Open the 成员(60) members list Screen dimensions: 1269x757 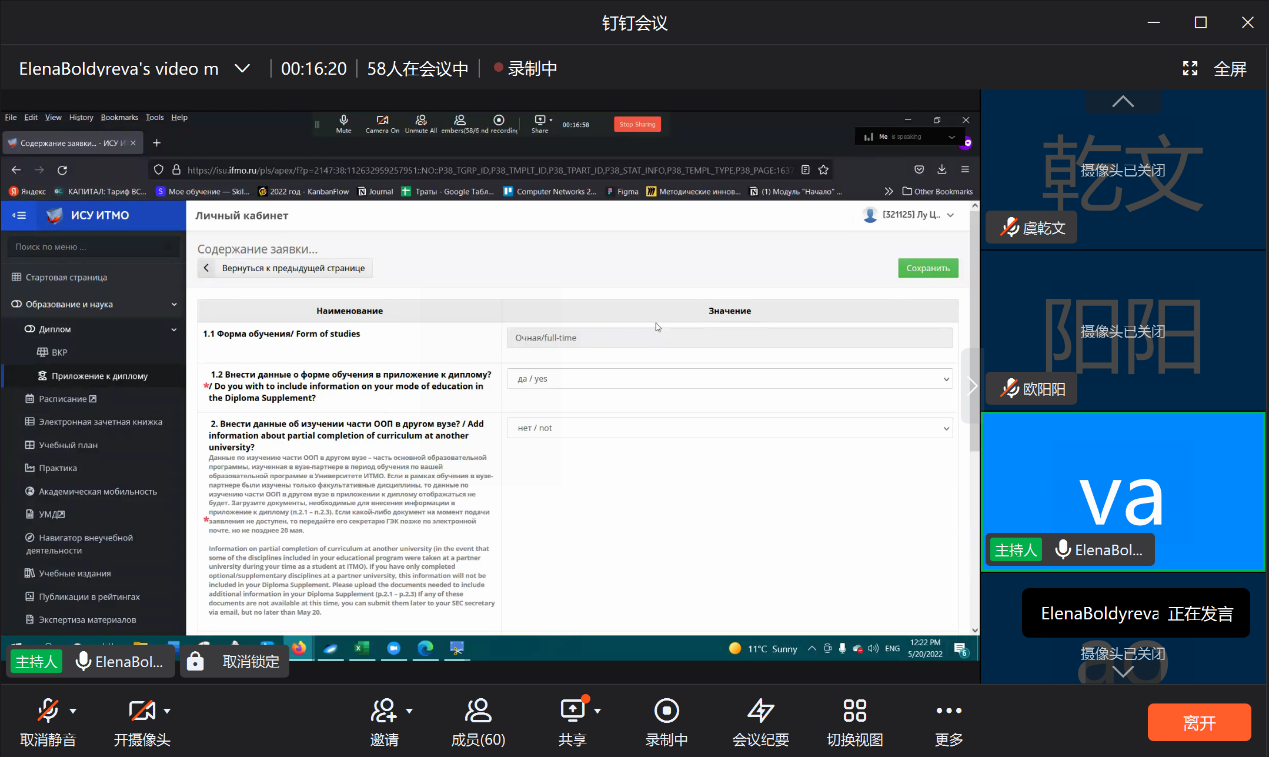pos(478,722)
